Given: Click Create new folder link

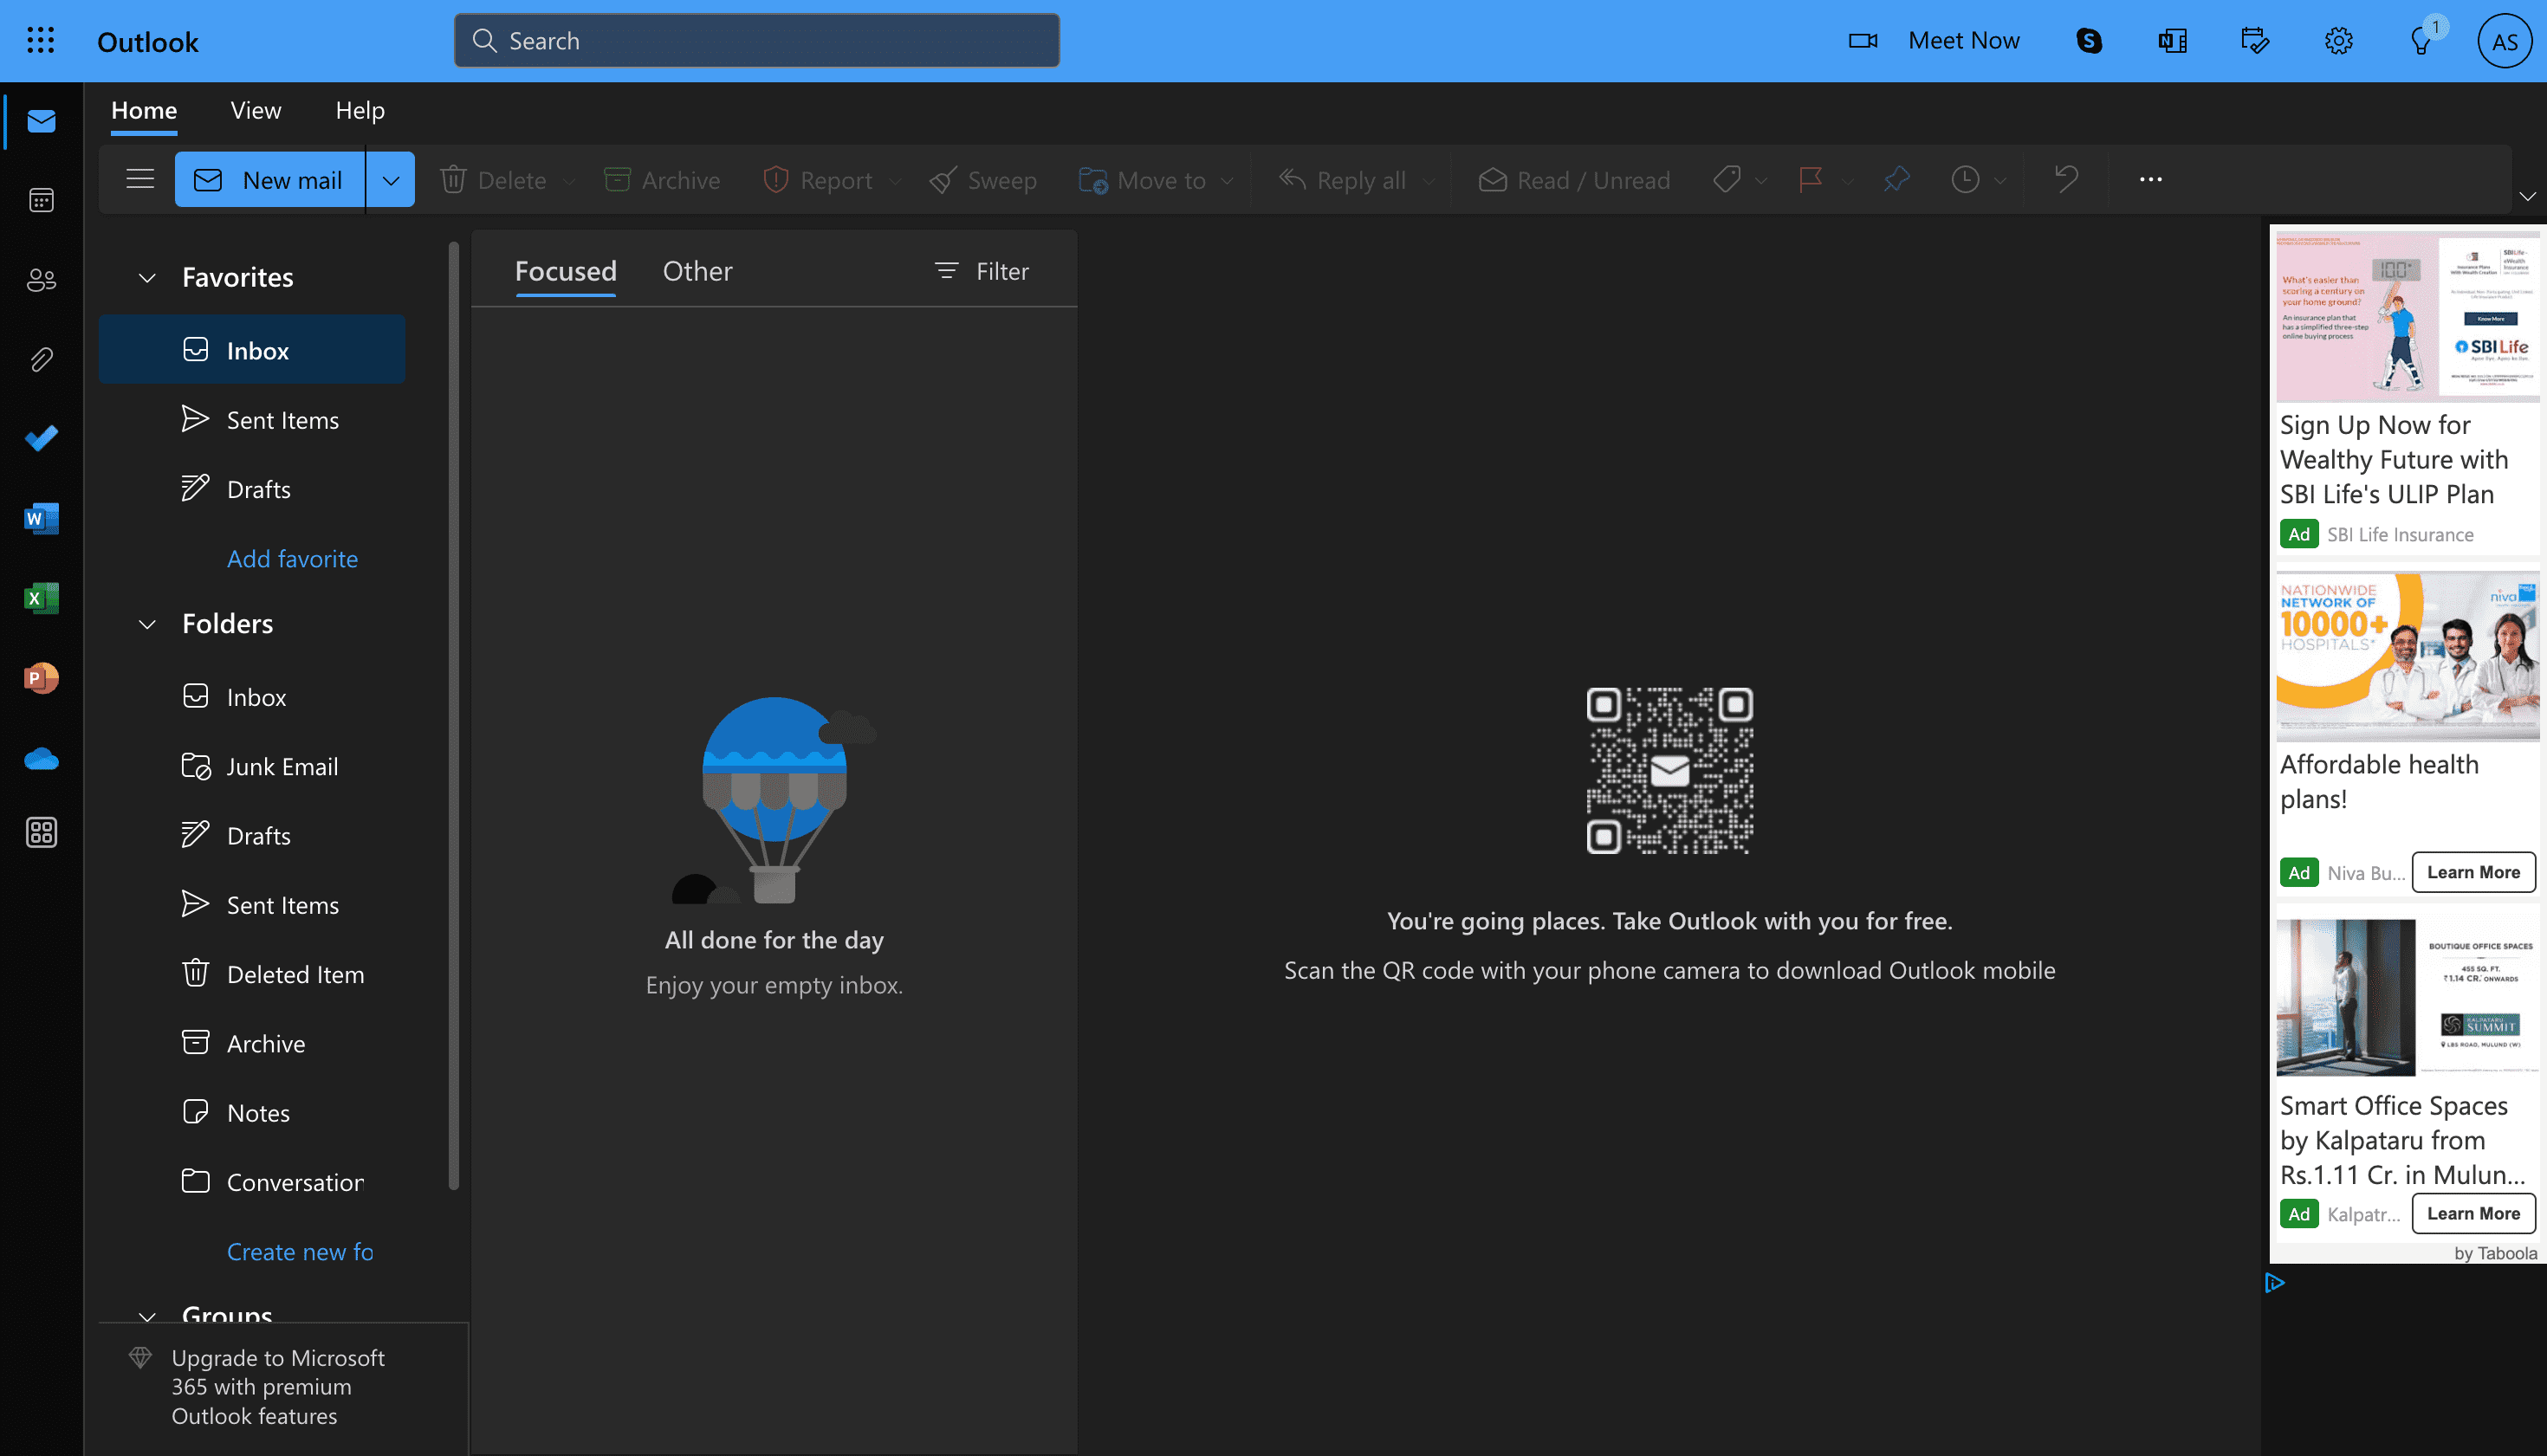Looking at the screenshot, I should pos(297,1250).
